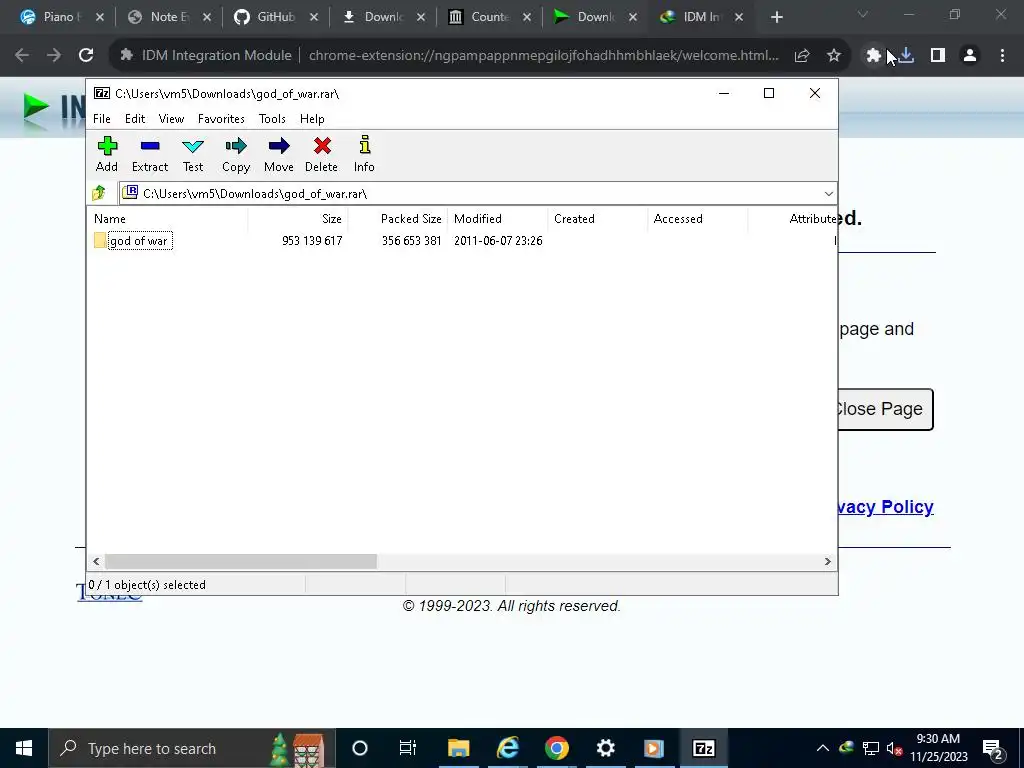This screenshot has height=768, width=1024.
Task: Show hidden system tray icons
Action: click(x=823, y=748)
